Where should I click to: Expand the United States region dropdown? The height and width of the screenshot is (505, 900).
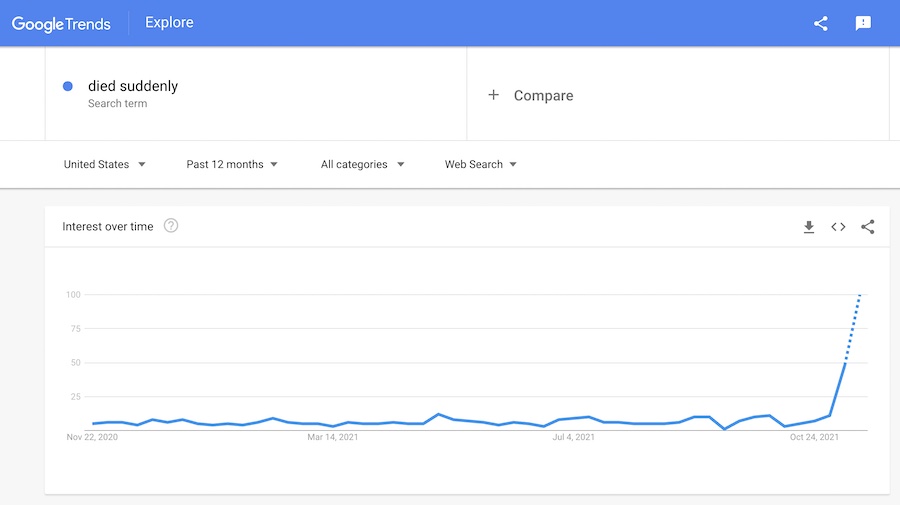(x=104, y=165)
